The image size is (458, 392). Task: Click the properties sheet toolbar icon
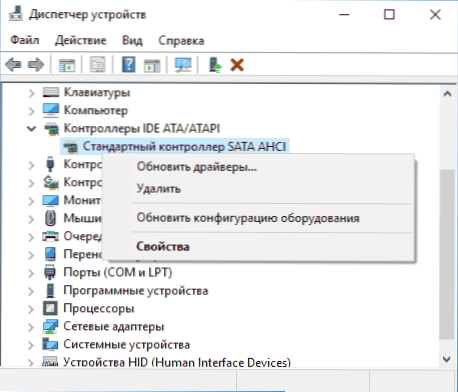click(x=97, y=65)
